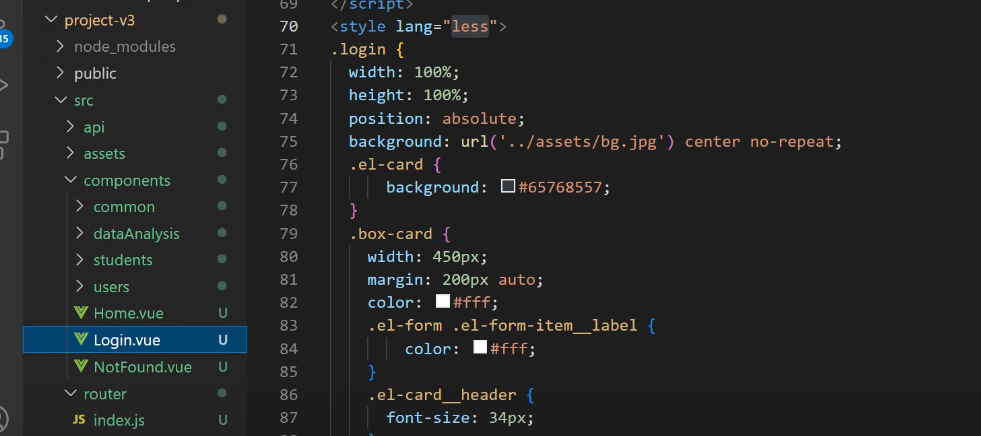Expand the api folder chevron

70,127
